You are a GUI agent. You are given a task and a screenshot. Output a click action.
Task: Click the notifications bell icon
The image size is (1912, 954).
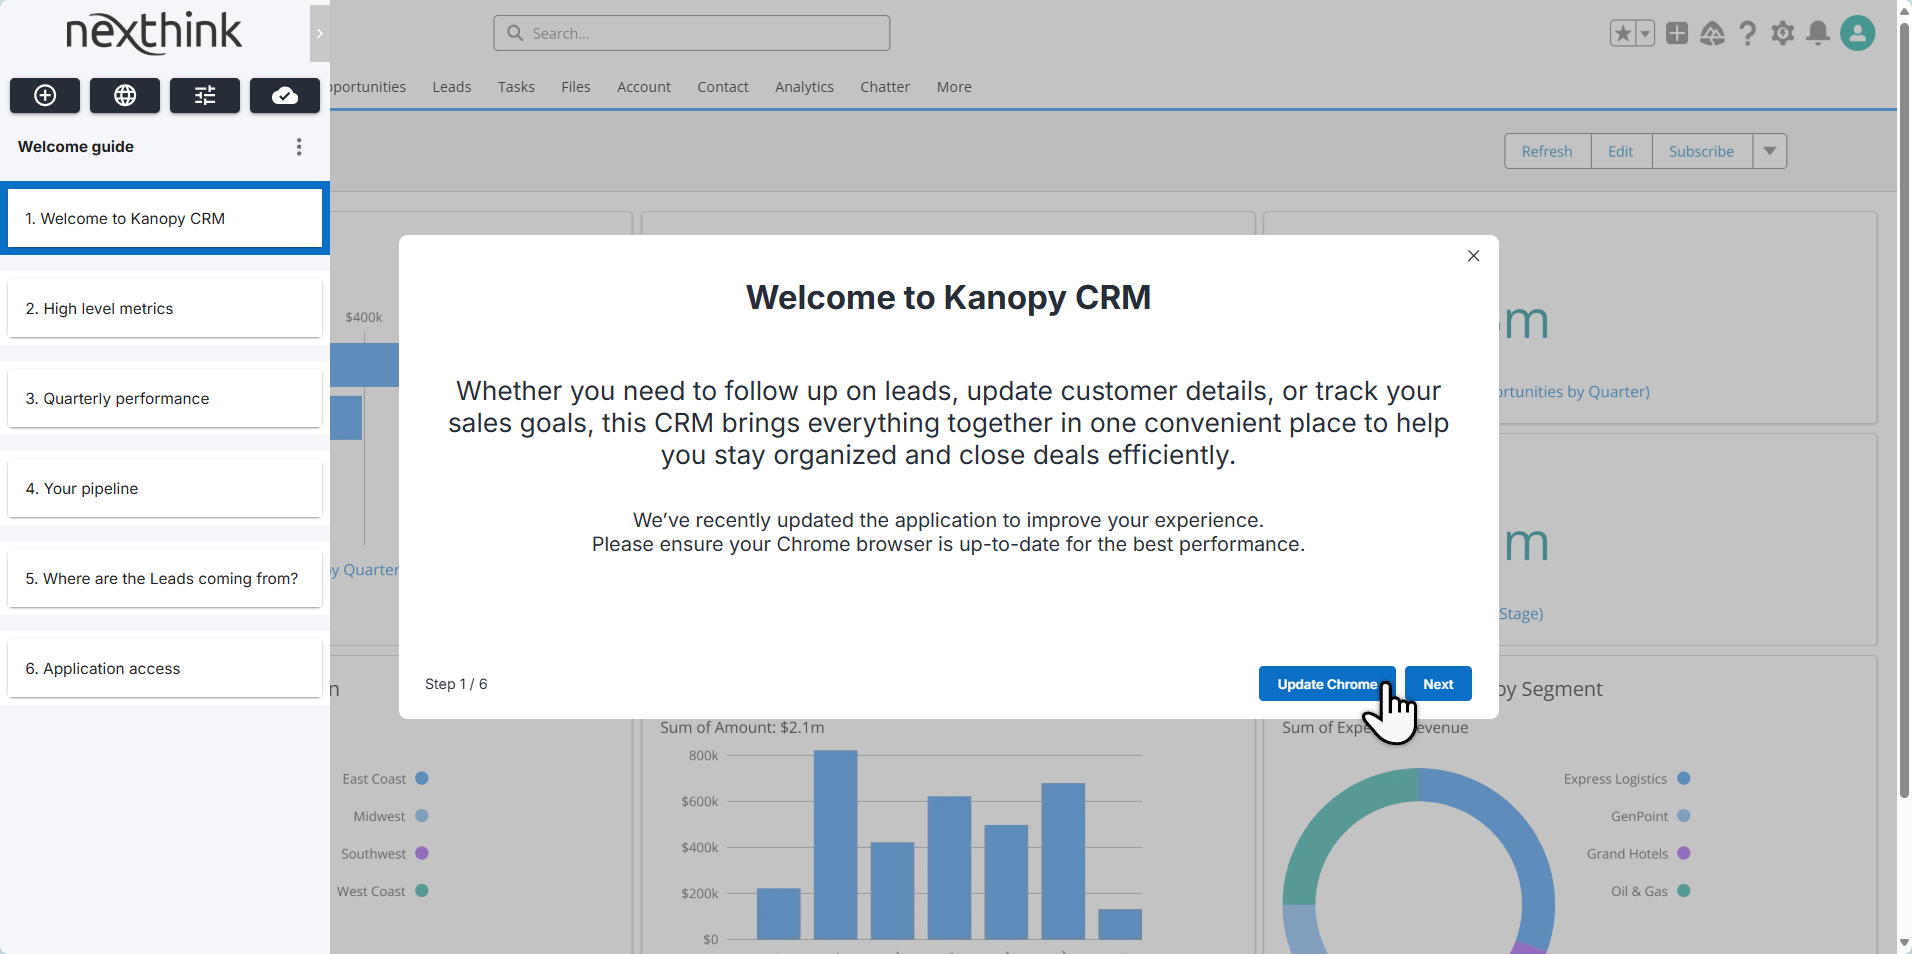[x=1818, y=33]
